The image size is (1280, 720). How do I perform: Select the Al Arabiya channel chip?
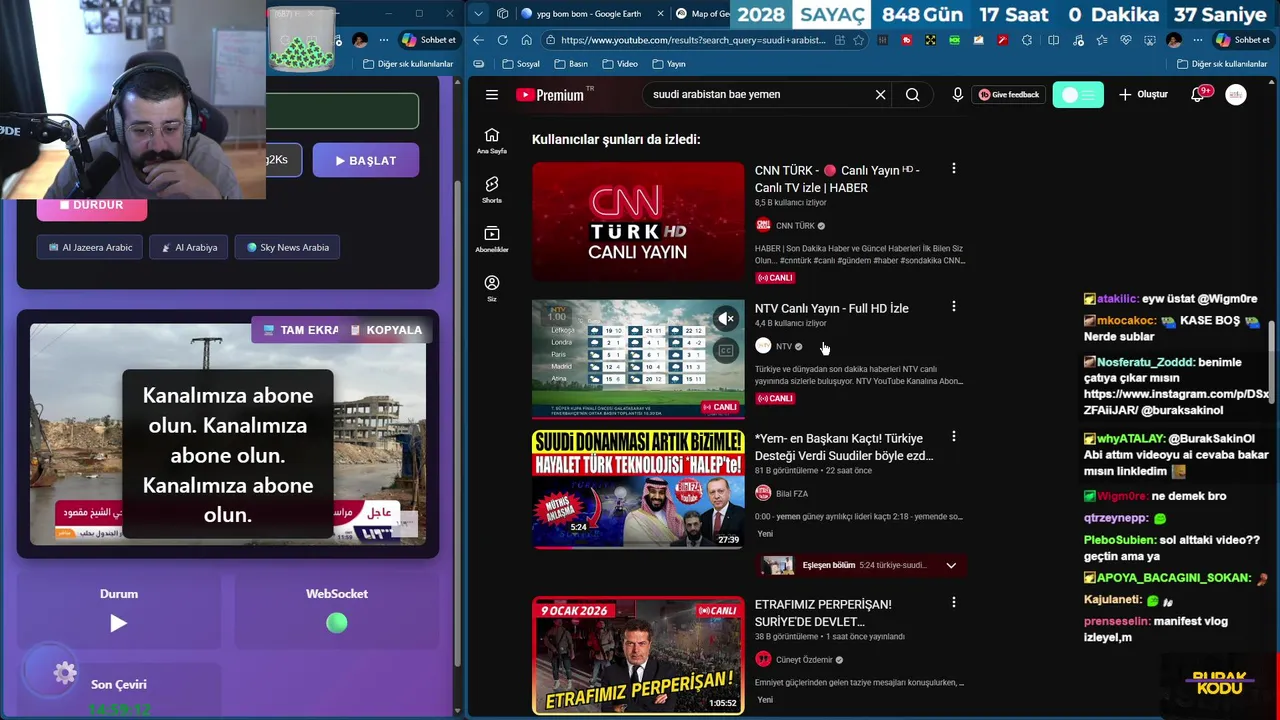tap(189, 247)
